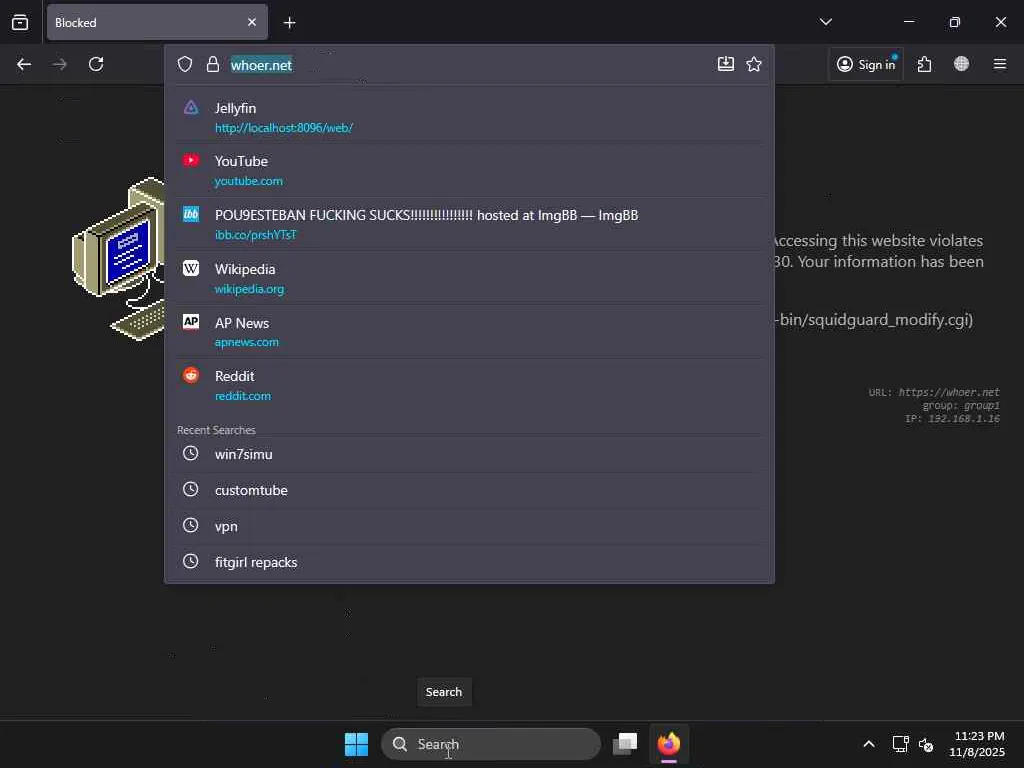Image resolution: width=1024 pixels, height=768 pixels.
Task: Click the apnews.com link
Action: (x=247, y=342)
